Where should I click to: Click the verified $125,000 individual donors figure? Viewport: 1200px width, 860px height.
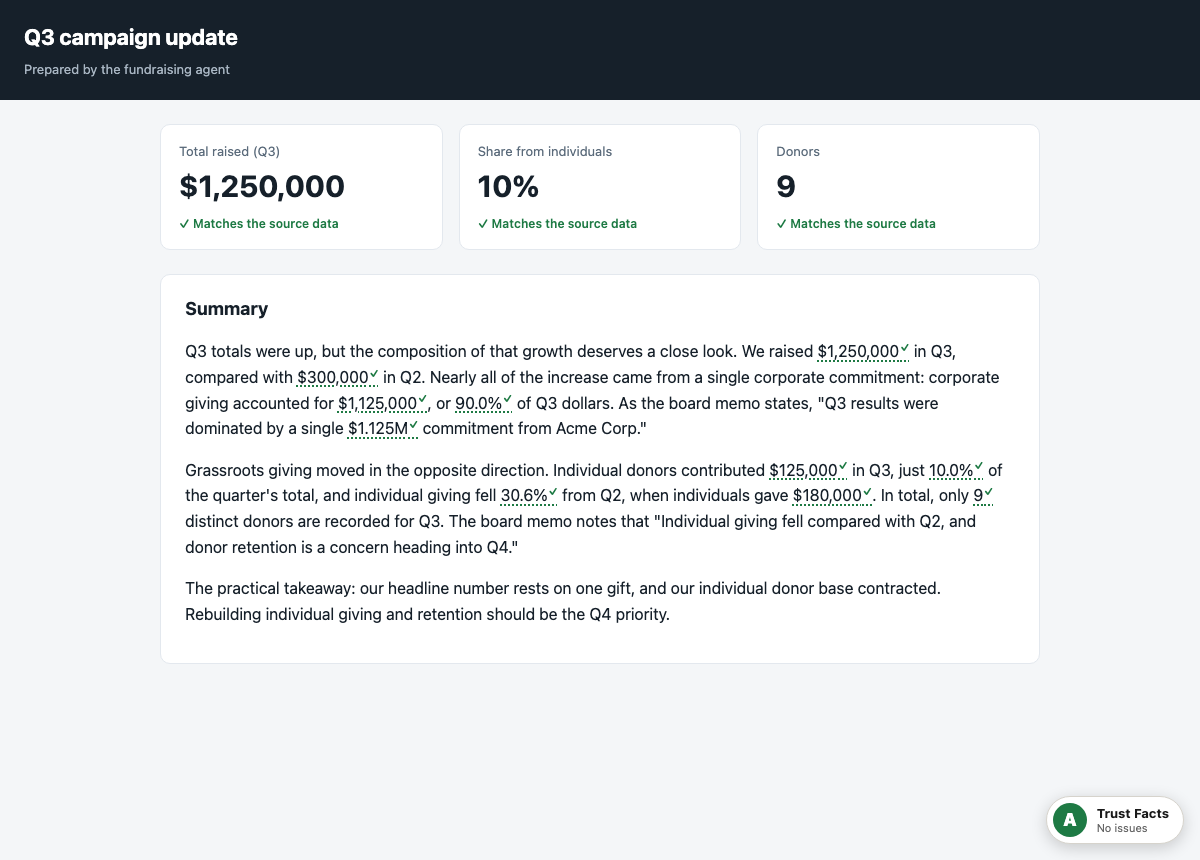pos(809,471)
